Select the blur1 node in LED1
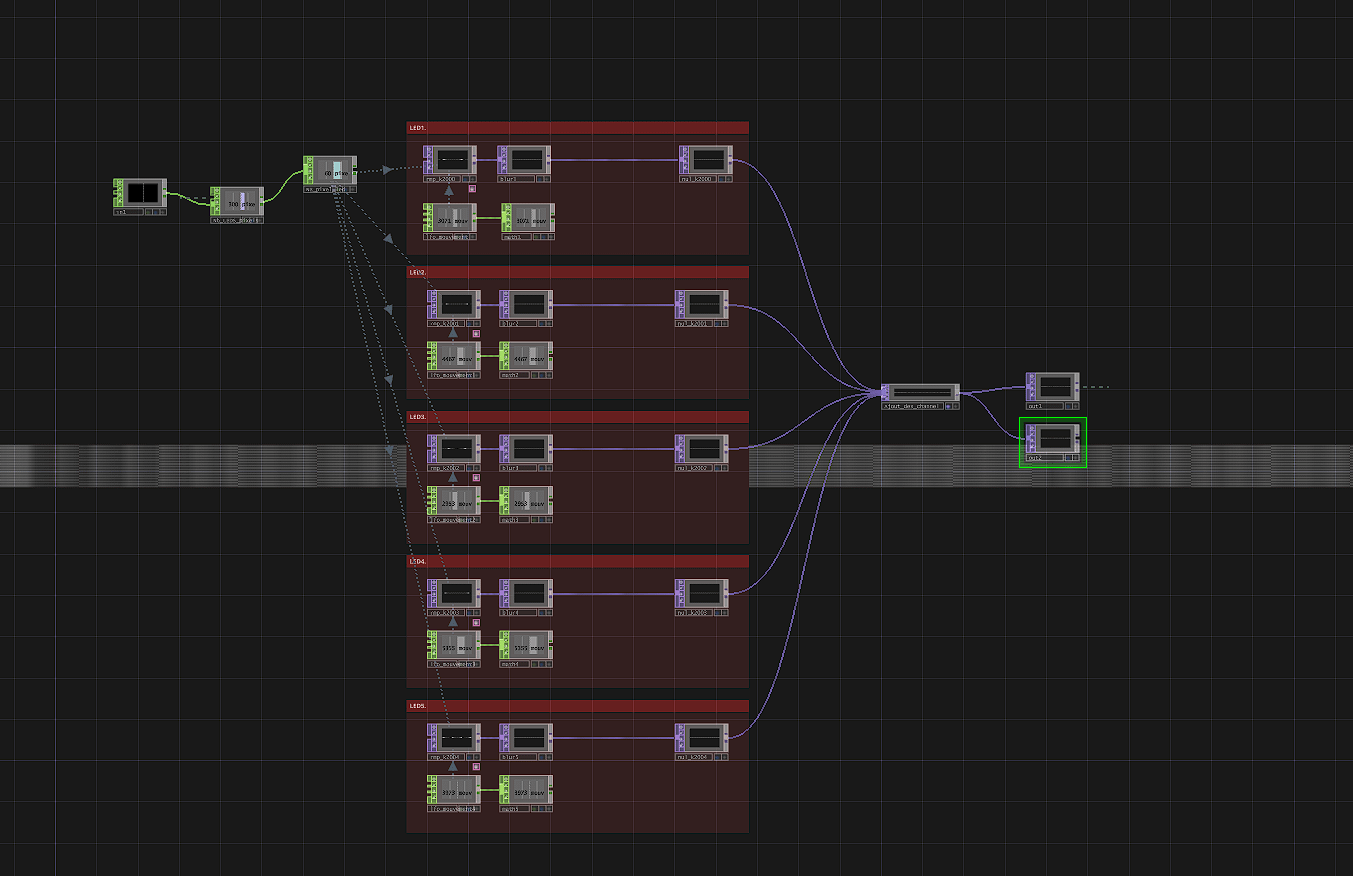The image size is (1353, 876). tap(525, 159)
